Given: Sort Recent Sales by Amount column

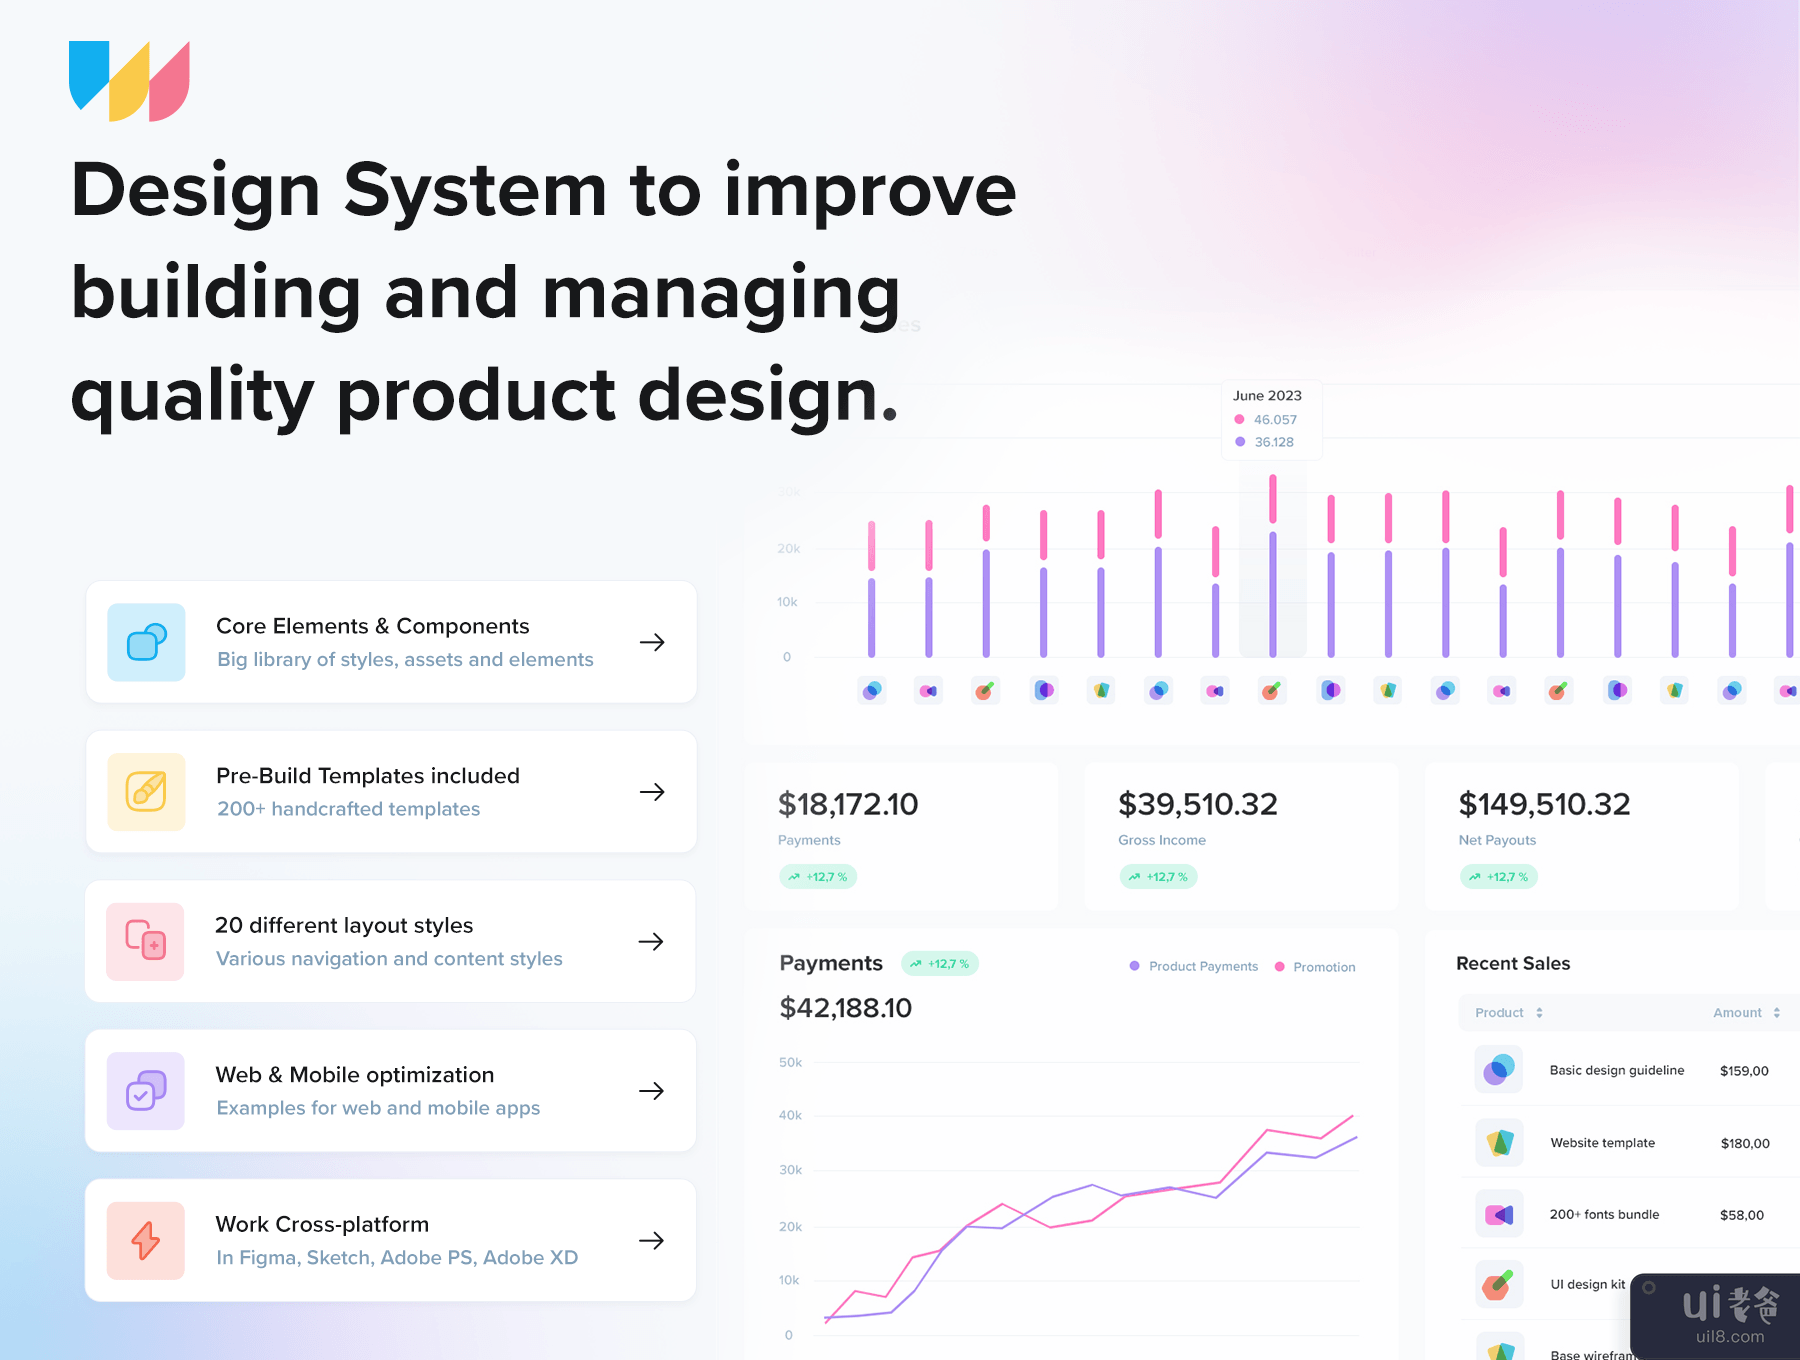Looking at the screenshot, I should point(1746,1013).
